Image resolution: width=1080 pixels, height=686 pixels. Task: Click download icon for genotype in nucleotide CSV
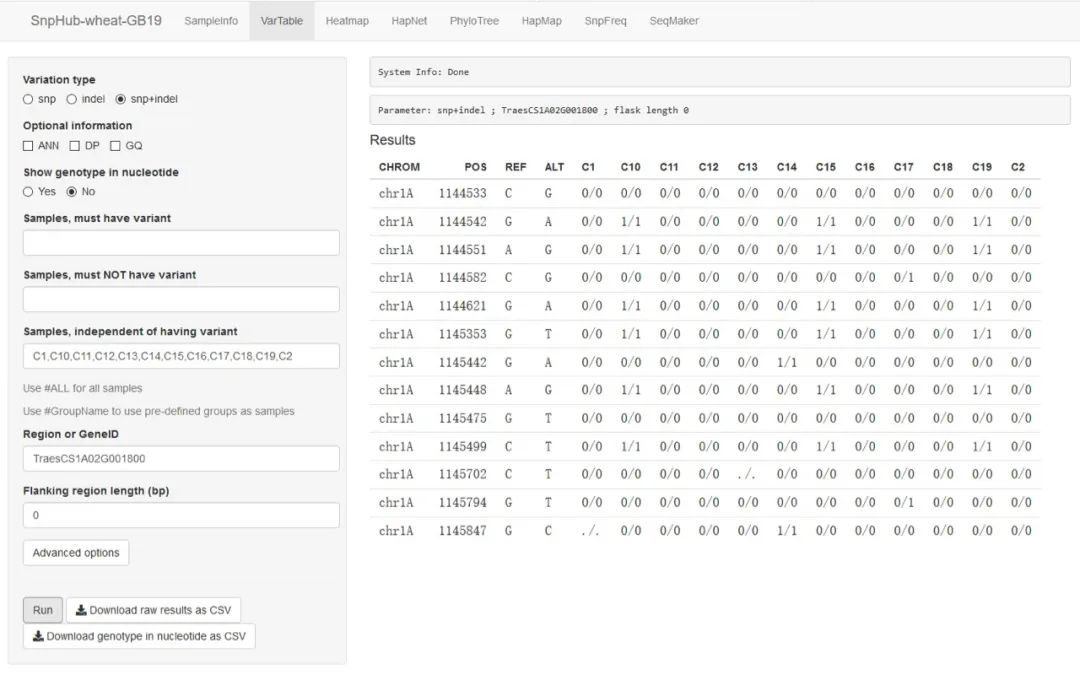[x=38, y=636]
